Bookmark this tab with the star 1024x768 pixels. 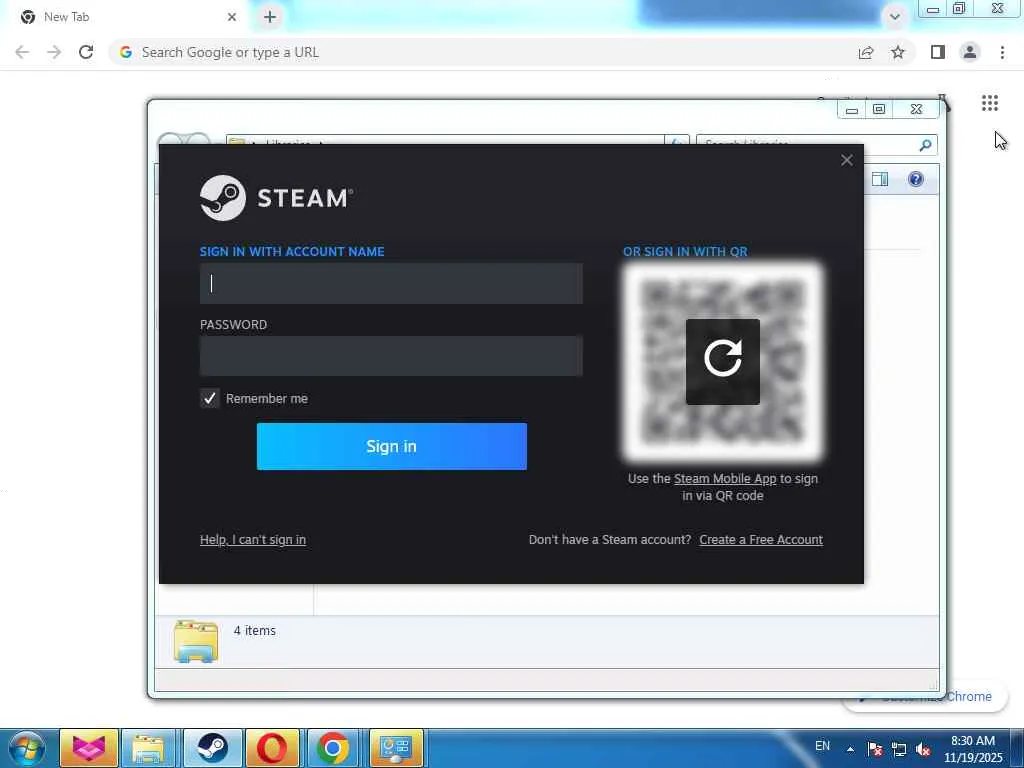coord(898,52)
